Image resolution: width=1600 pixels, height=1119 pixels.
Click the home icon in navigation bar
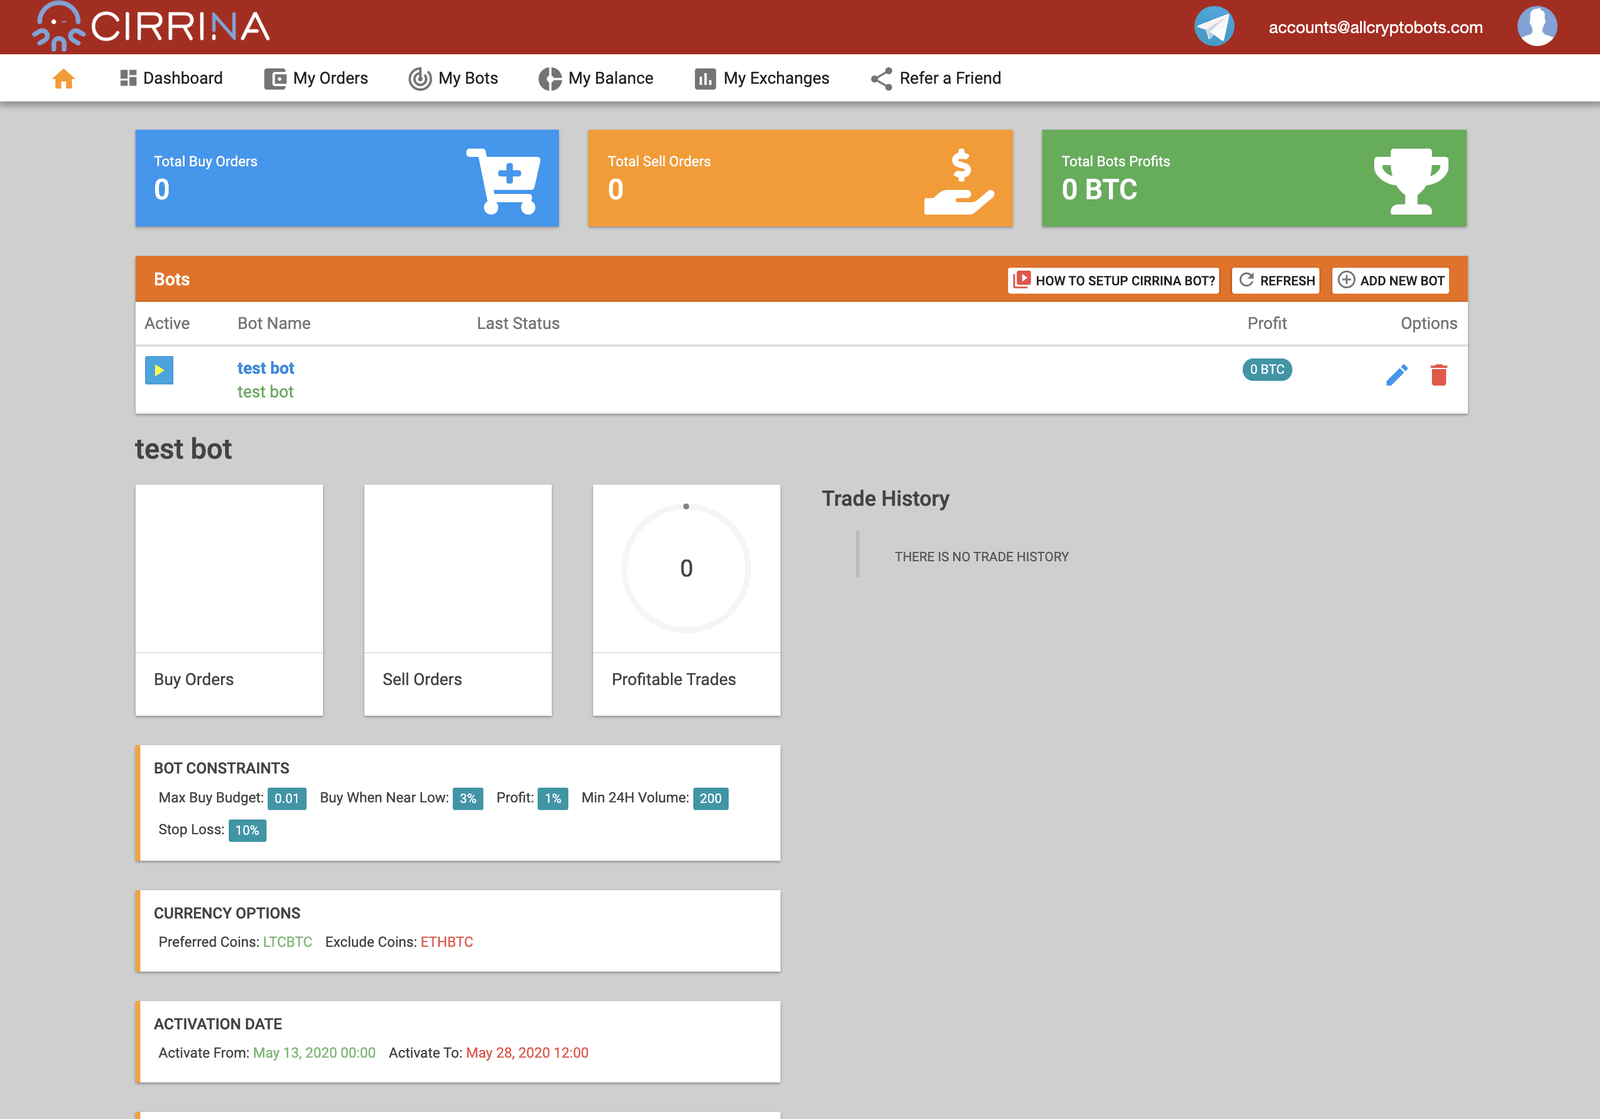pyautogui.click(x=63, y=79)
